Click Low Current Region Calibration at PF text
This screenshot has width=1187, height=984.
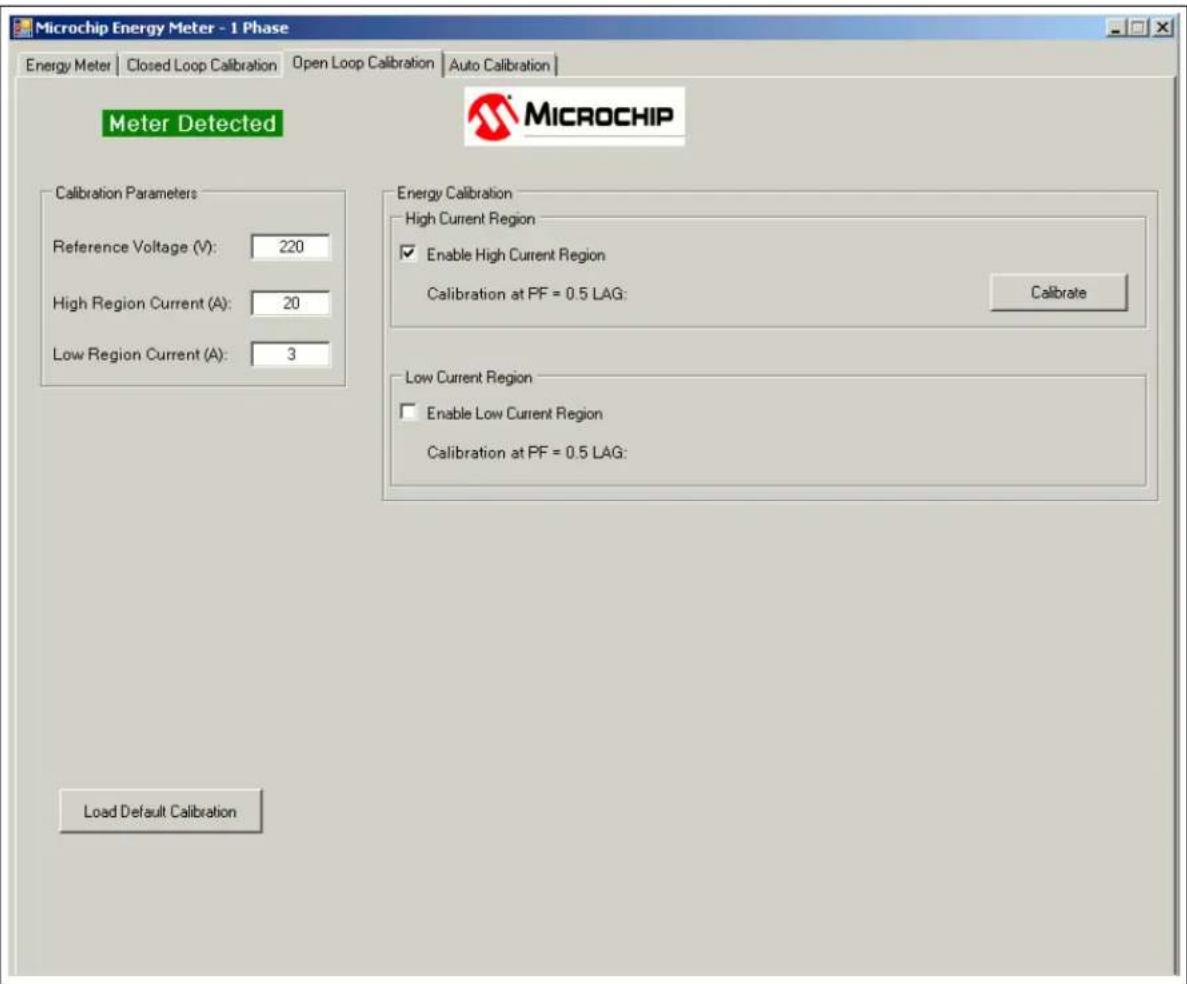[527, 453]
